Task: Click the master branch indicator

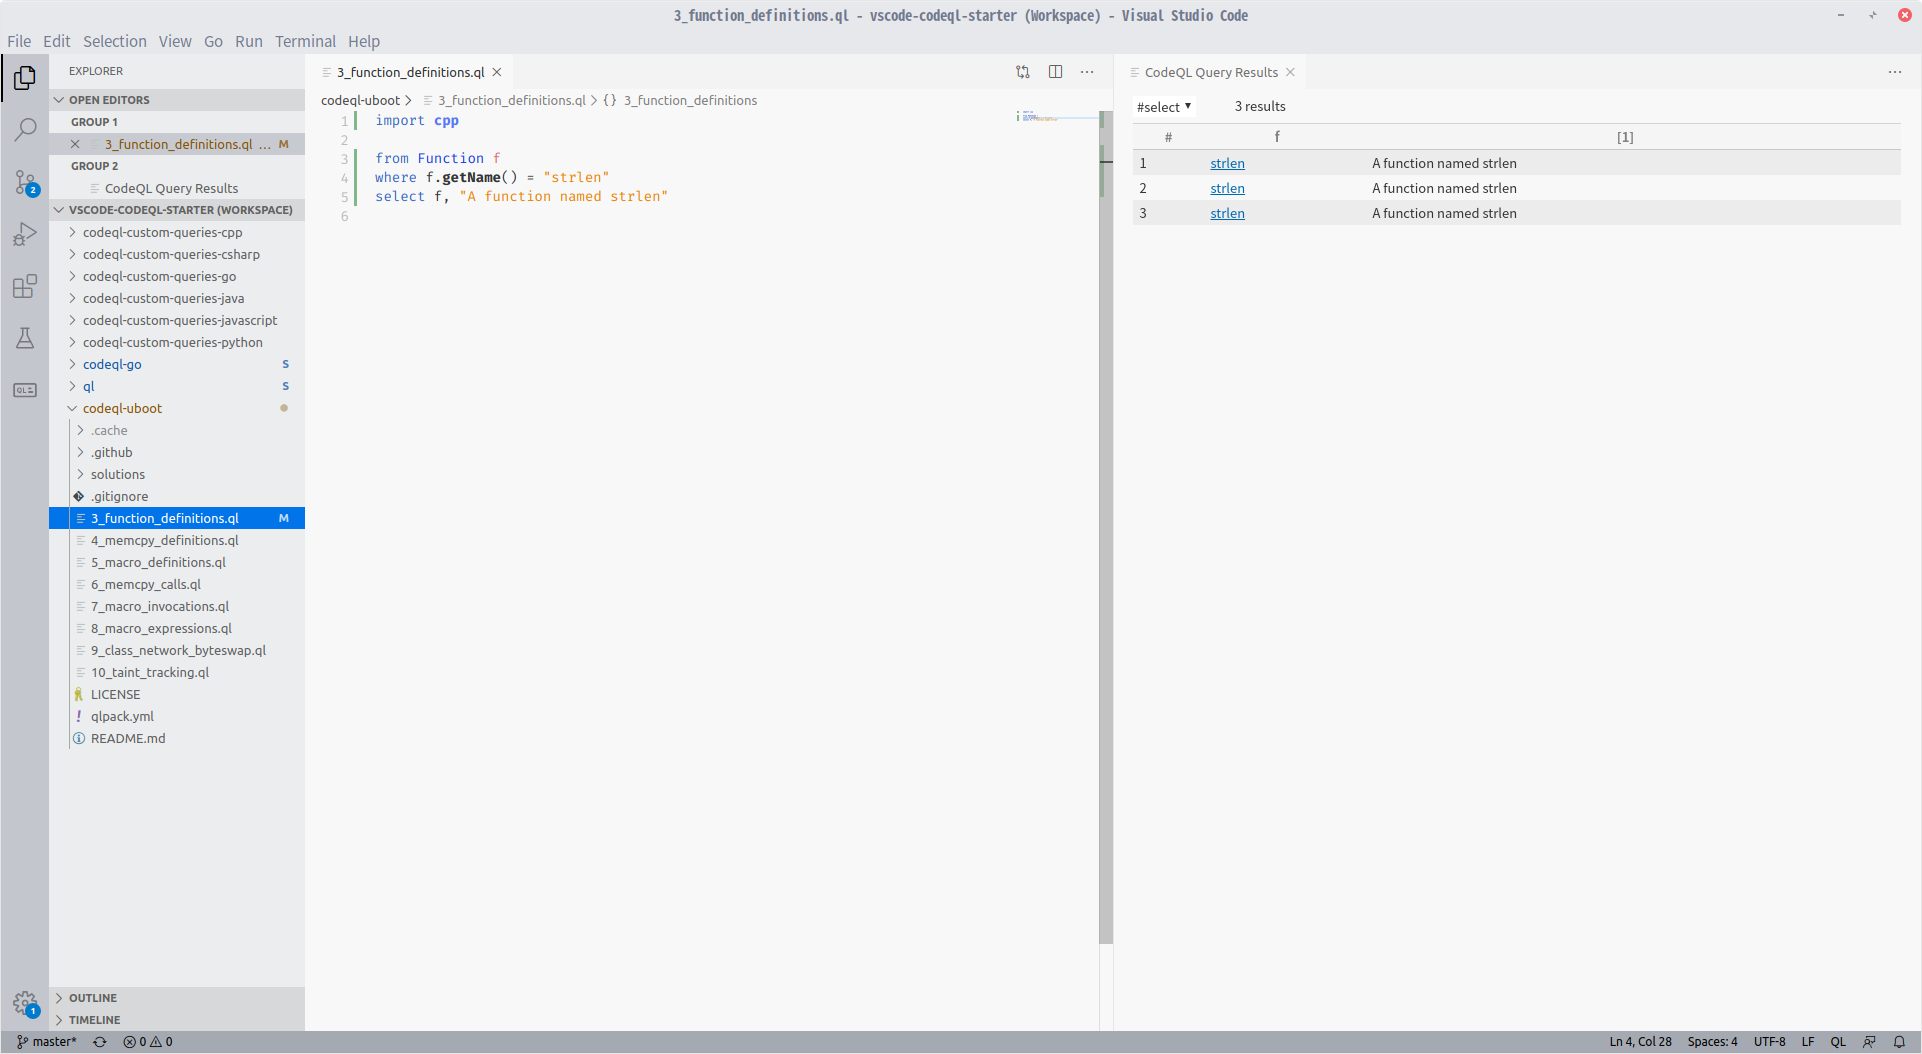Action: tap(47, 1042)
